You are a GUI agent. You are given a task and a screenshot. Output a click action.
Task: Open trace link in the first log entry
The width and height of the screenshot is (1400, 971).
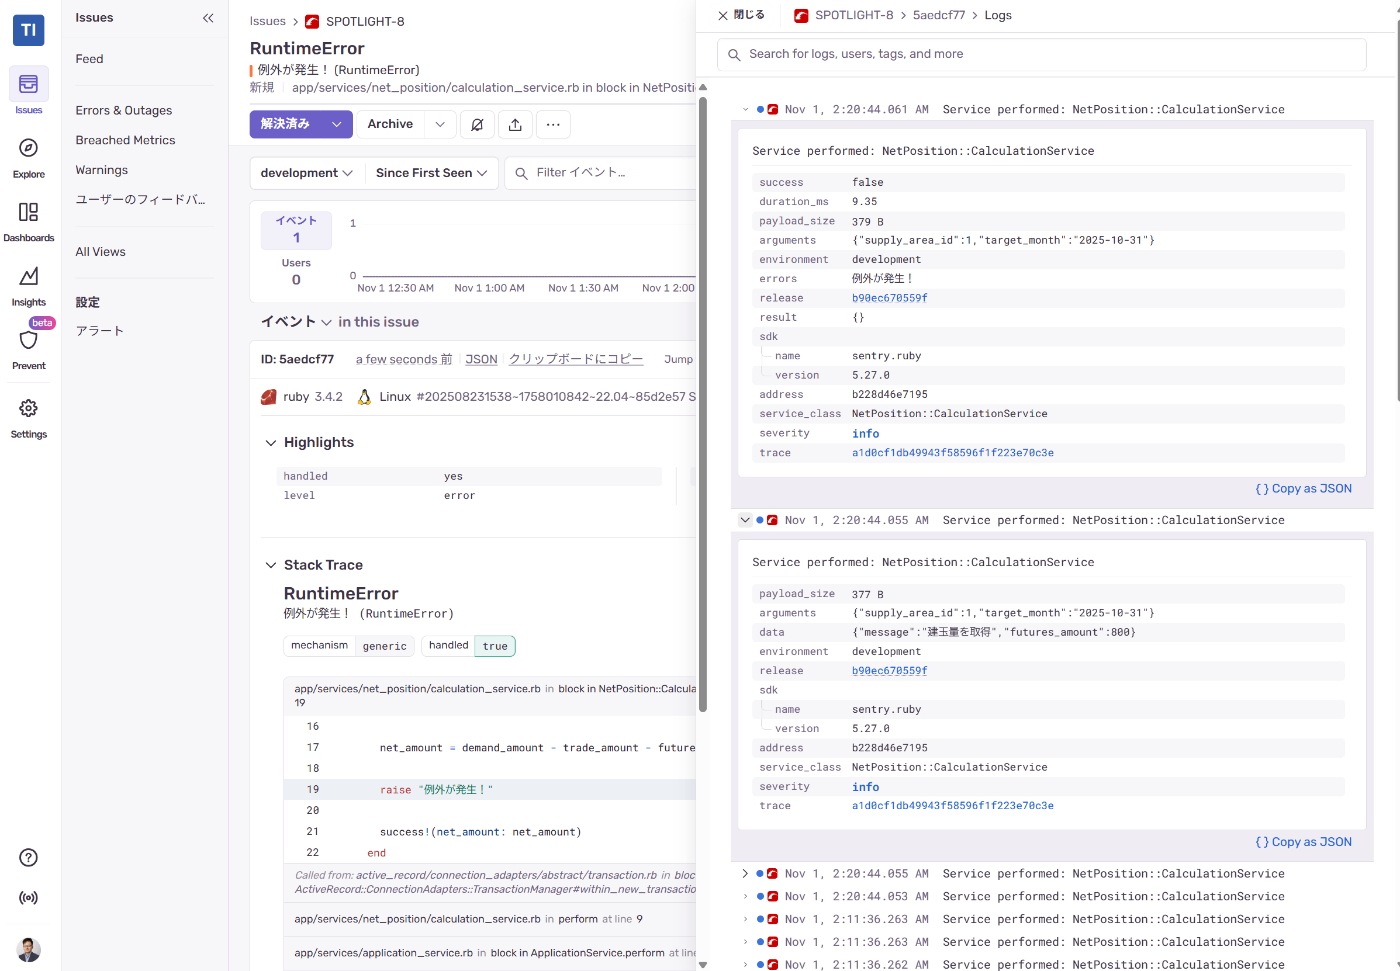[953, 453]
